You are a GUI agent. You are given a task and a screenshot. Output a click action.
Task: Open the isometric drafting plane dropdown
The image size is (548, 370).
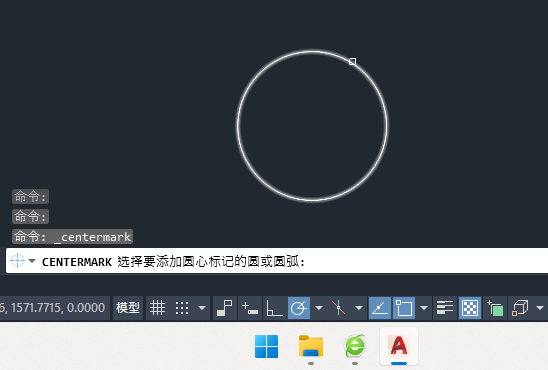coord(359,308)
